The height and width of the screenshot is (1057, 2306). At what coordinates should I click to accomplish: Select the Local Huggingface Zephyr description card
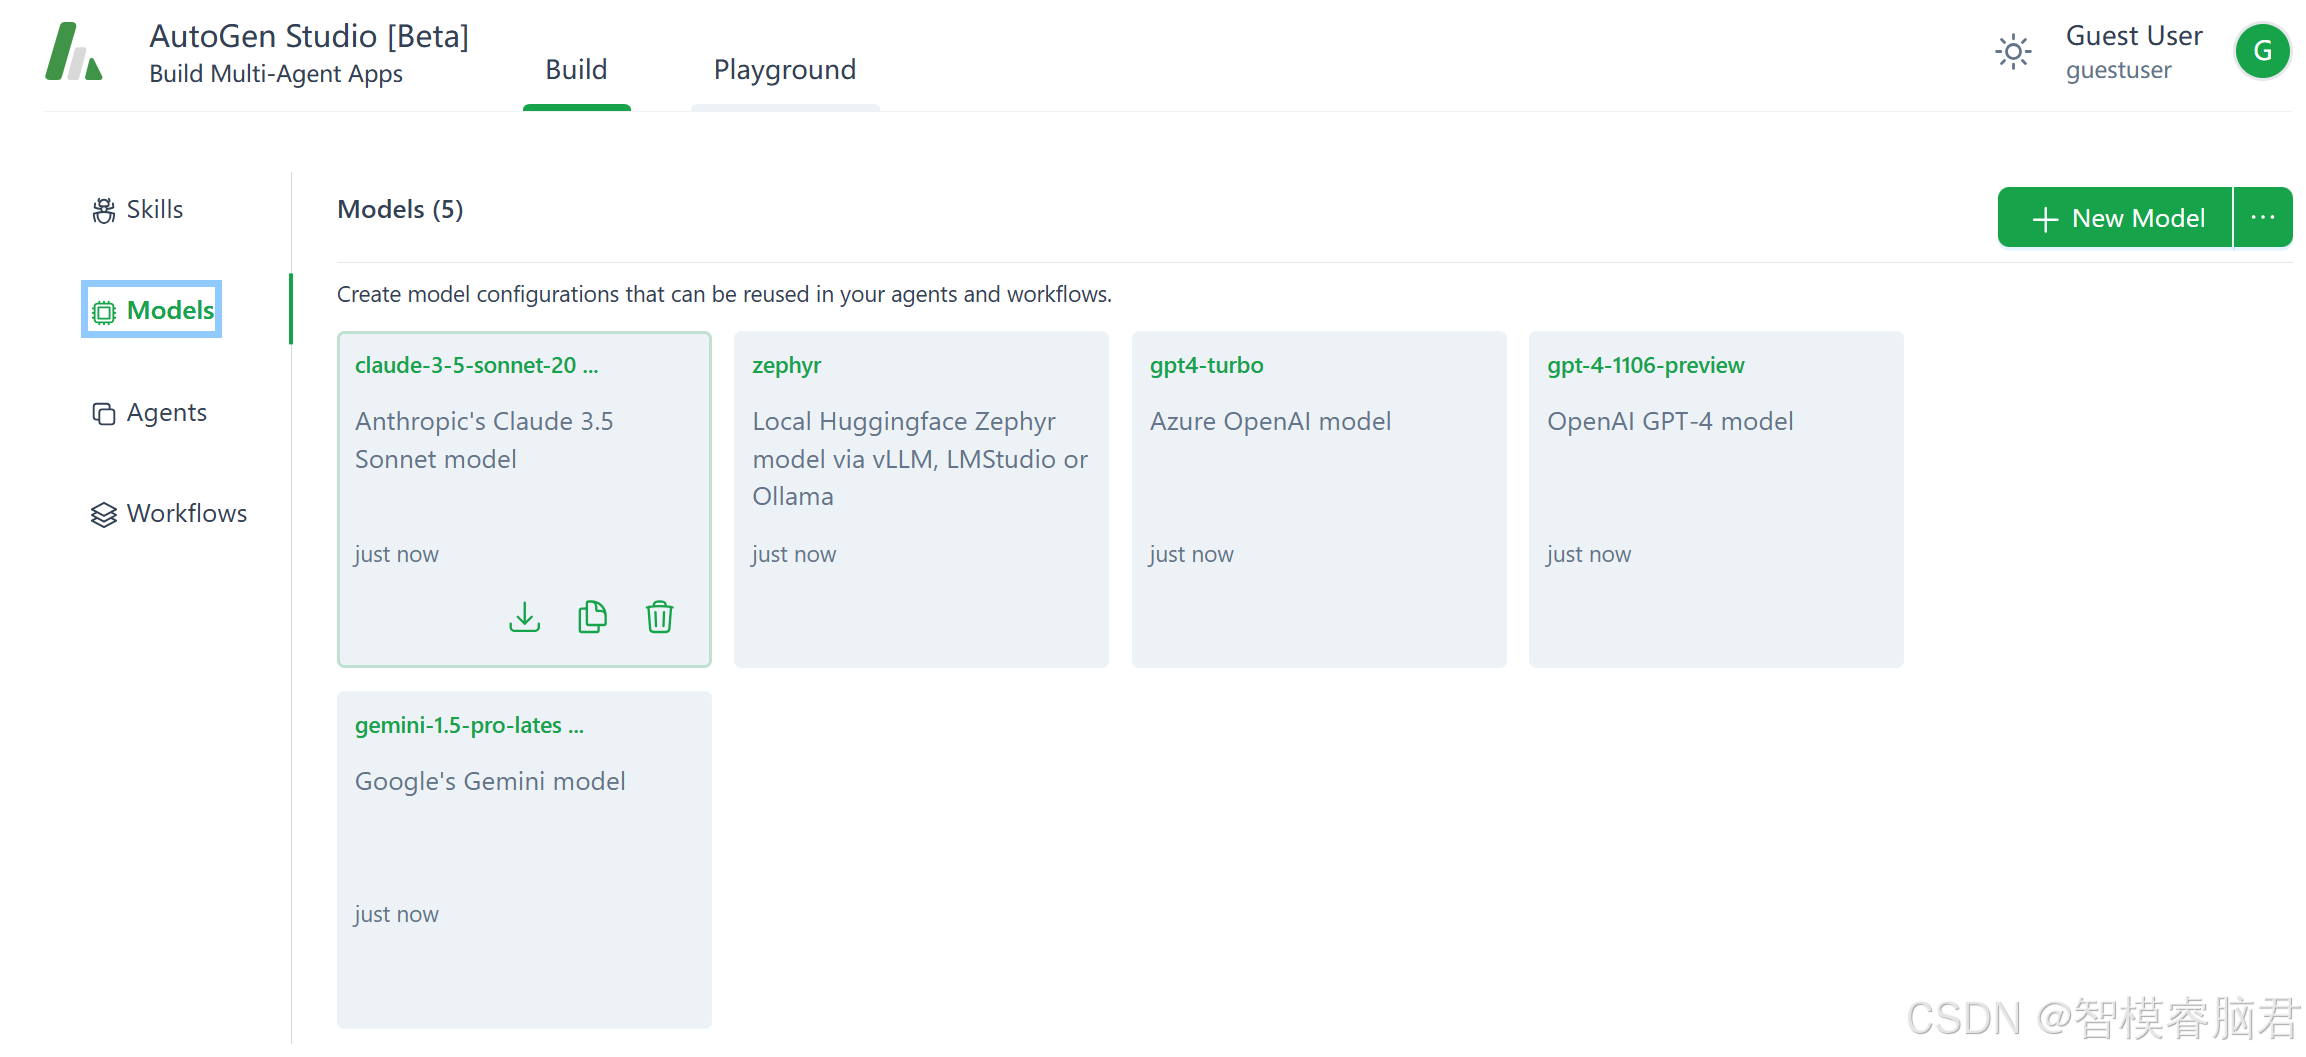920,459
